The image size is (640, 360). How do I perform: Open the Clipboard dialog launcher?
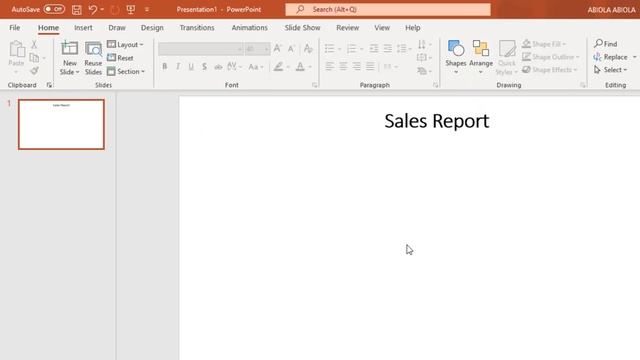(49, 85)
